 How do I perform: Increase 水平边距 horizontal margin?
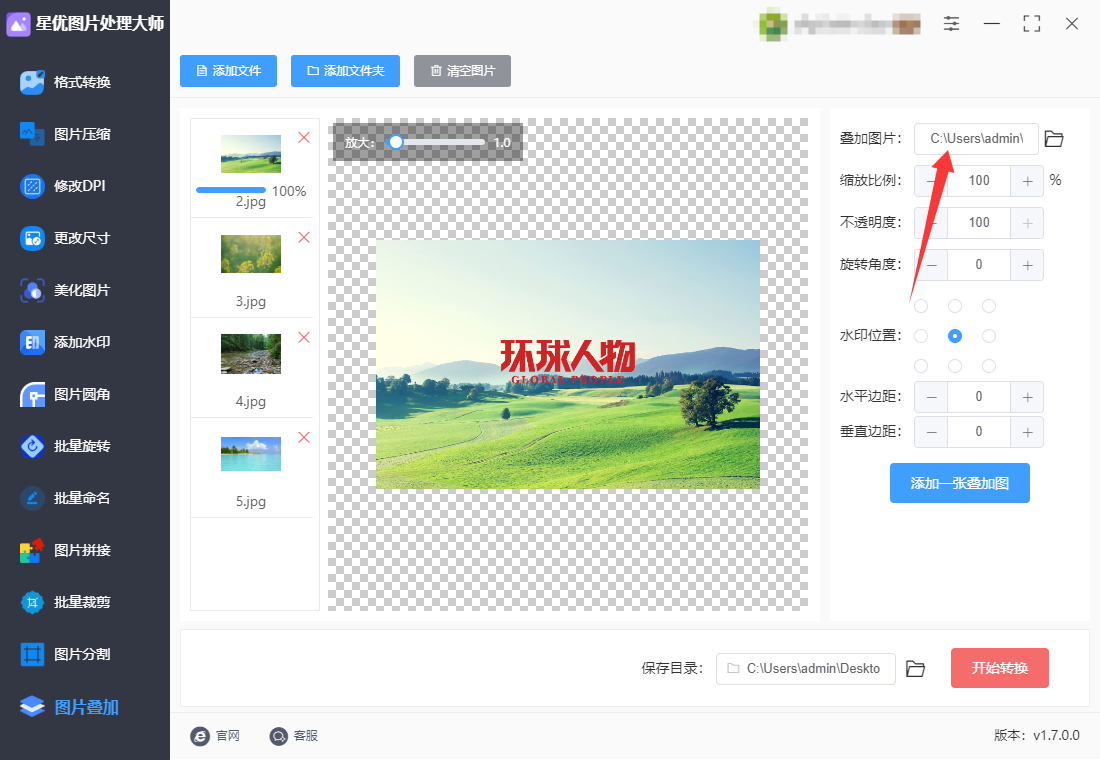coord(1027,397)
